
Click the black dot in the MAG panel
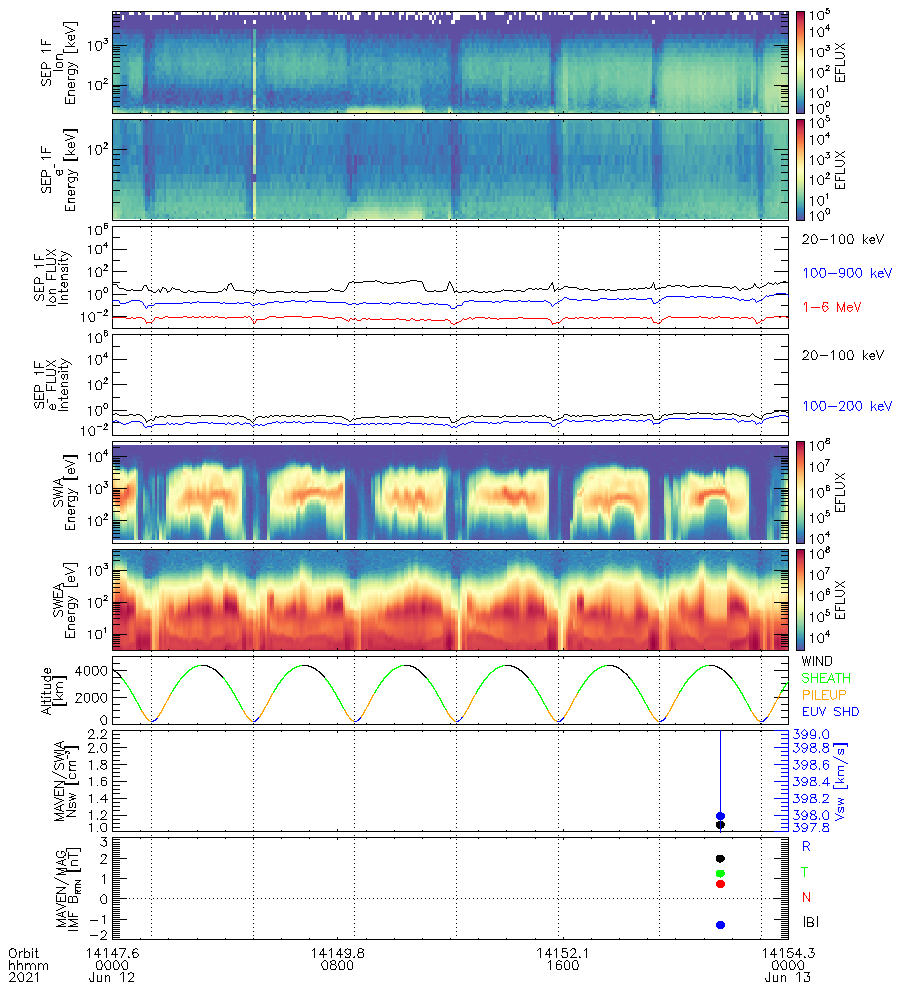tap(720, 859)
